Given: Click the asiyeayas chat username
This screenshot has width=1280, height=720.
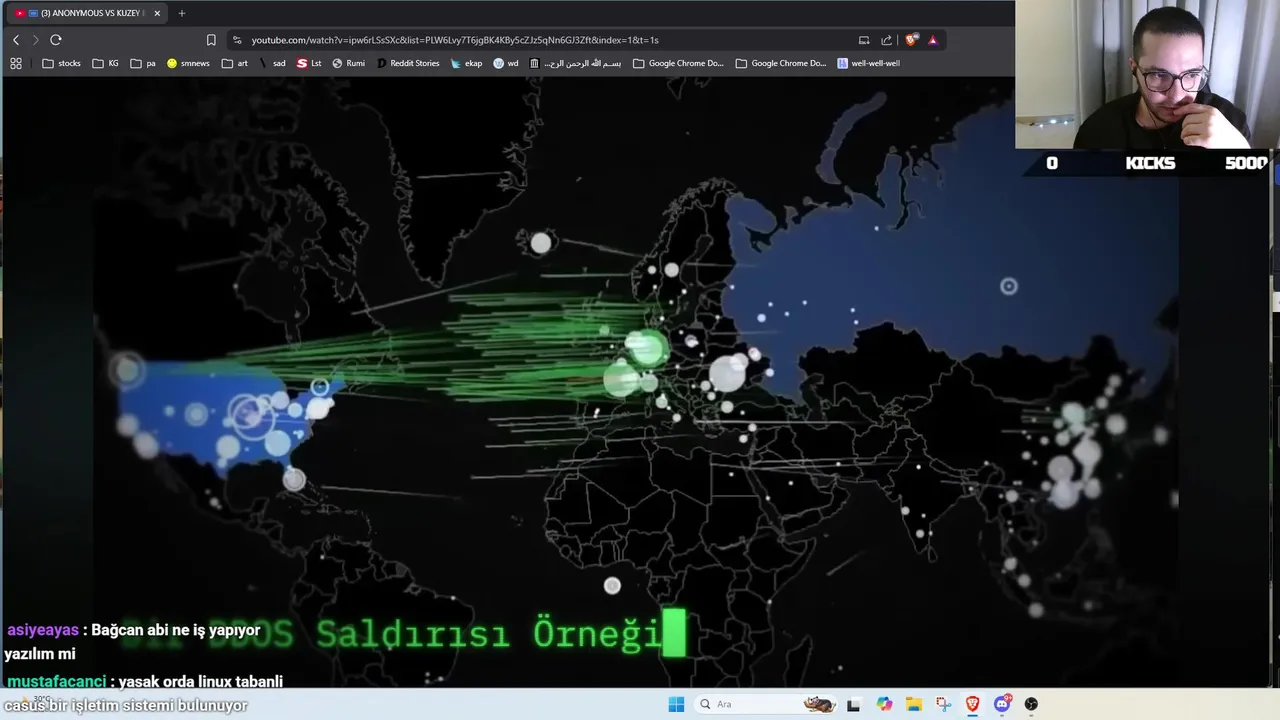Looking at the screenshot, I should (x=43, y=630).
